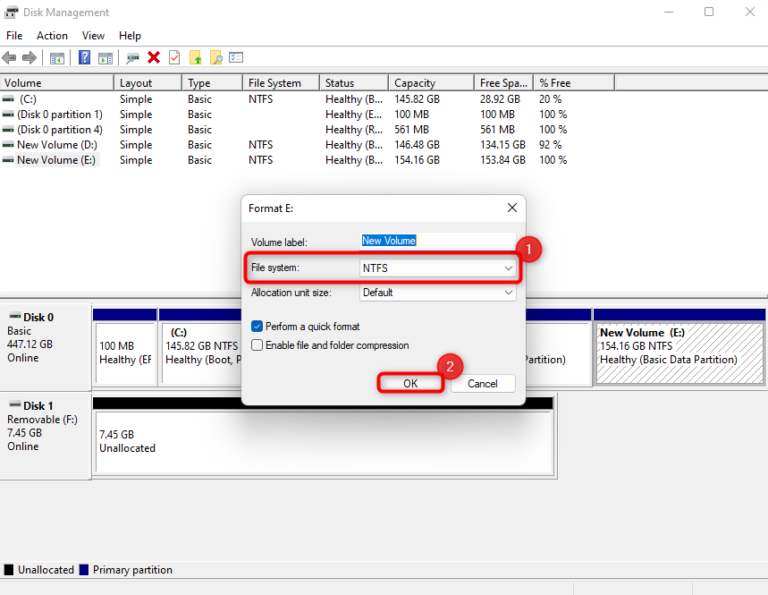Close the Format E: dialog
Screen dimensions: 768x595
click(x=512, y=208)
